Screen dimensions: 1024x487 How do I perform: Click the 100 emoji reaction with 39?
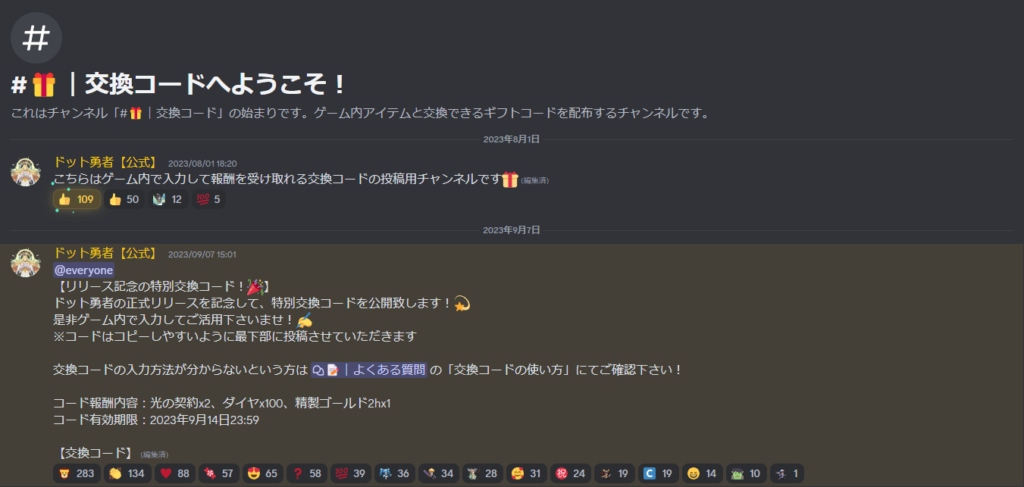point(350,473)
